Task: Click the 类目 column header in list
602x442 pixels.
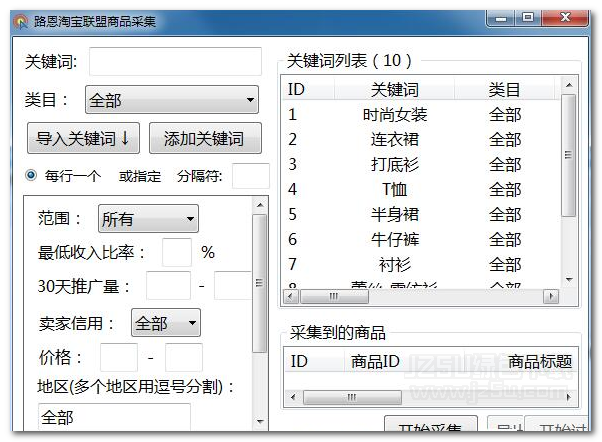Action: 504,89
